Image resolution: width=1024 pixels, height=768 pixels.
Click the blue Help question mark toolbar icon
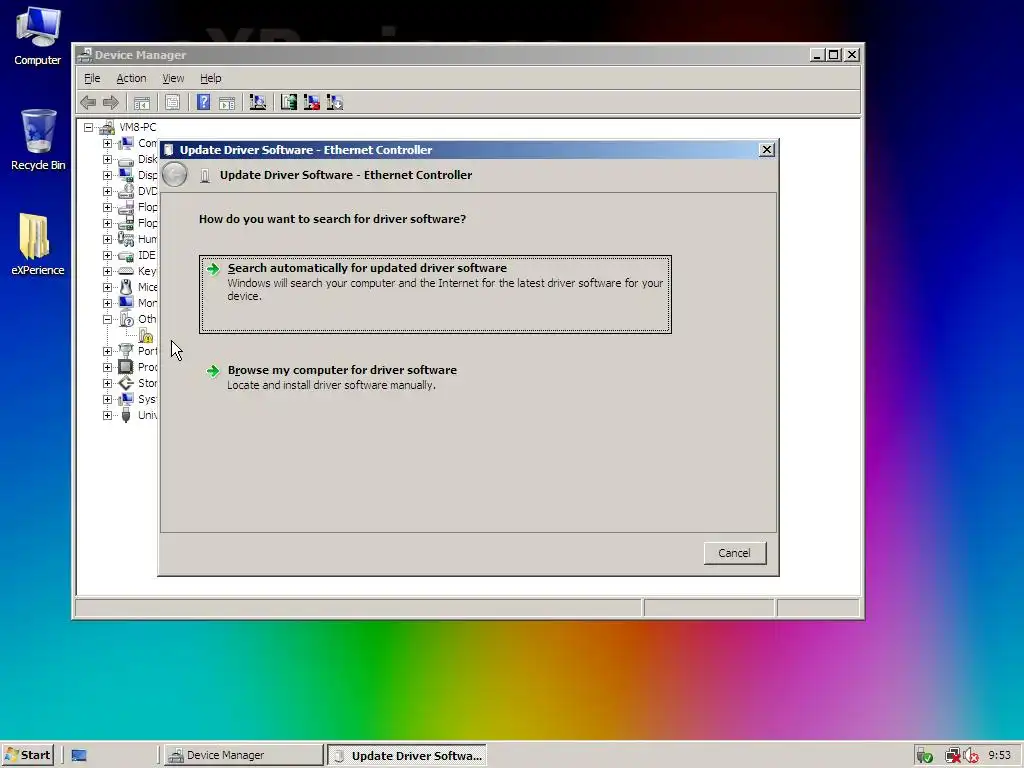click(x=203, y=102)
